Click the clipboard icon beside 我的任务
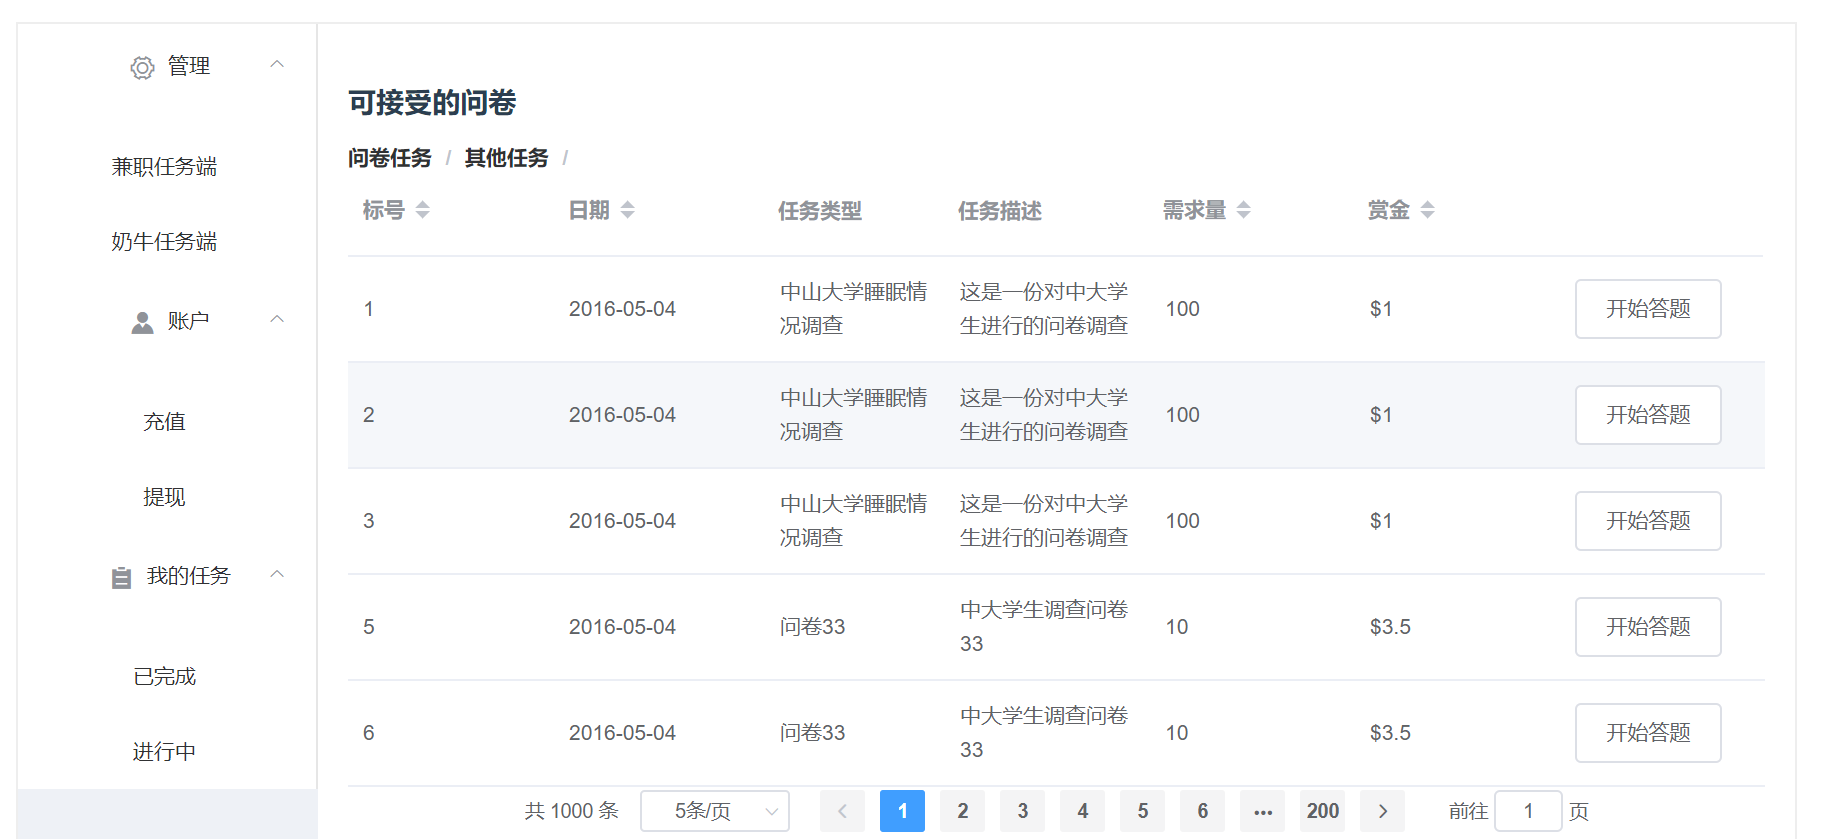 [x=121, y=578]
